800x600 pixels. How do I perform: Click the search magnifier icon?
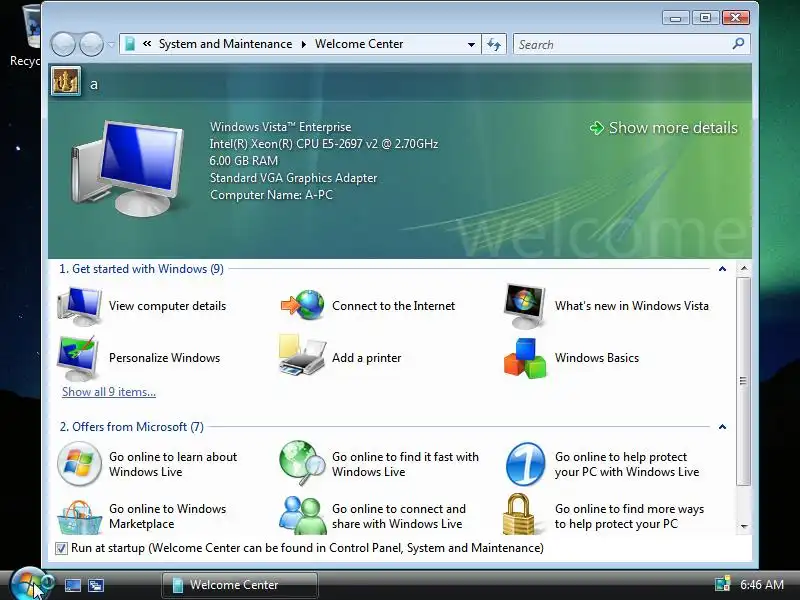738,44
